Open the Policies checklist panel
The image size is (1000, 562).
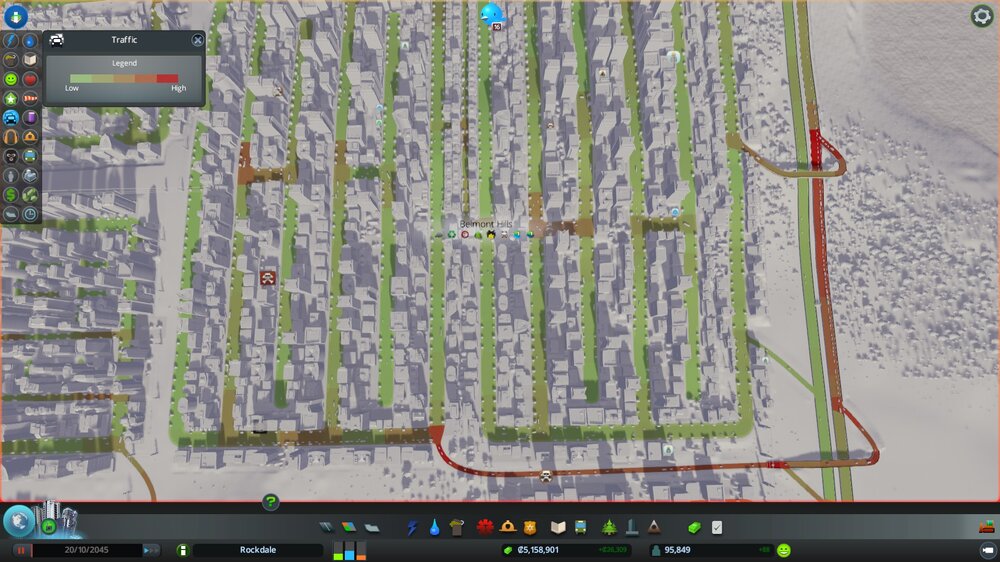coord(717,528)
